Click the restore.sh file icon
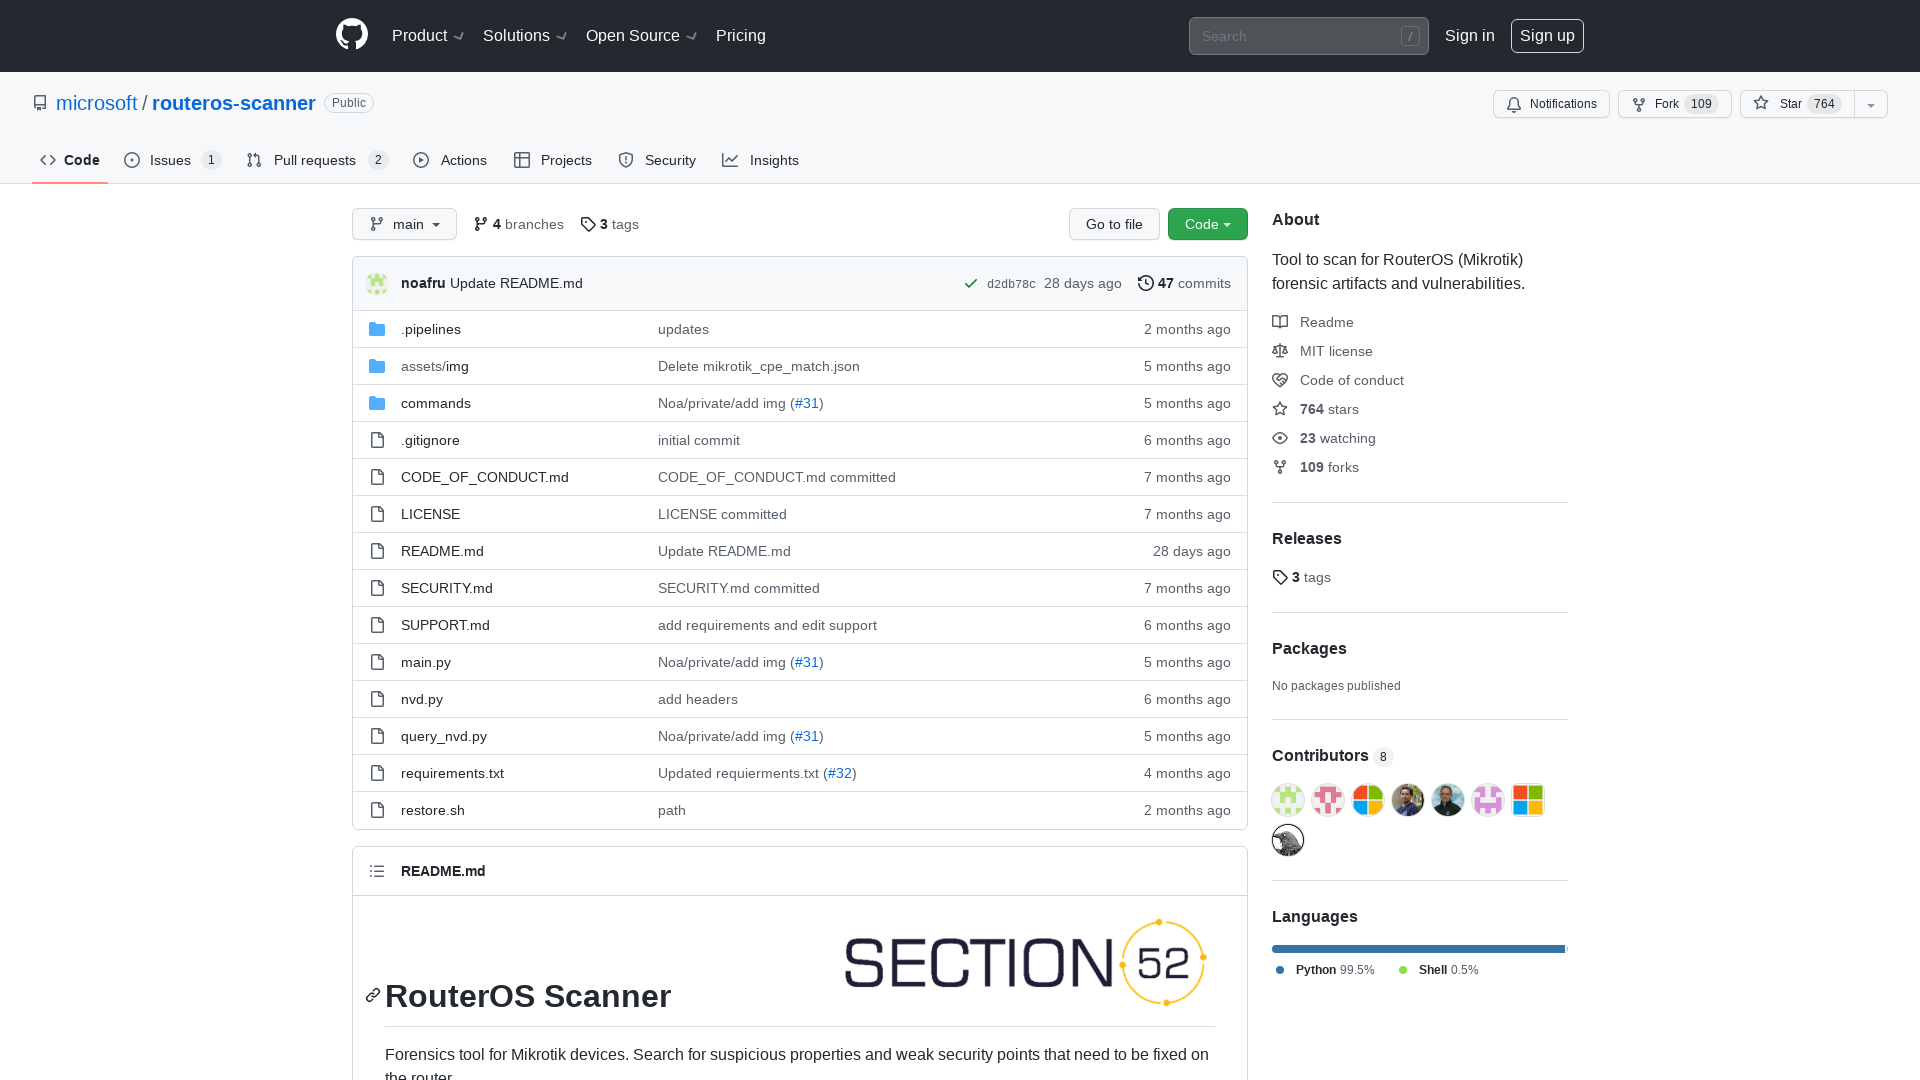 coord(377,810)
